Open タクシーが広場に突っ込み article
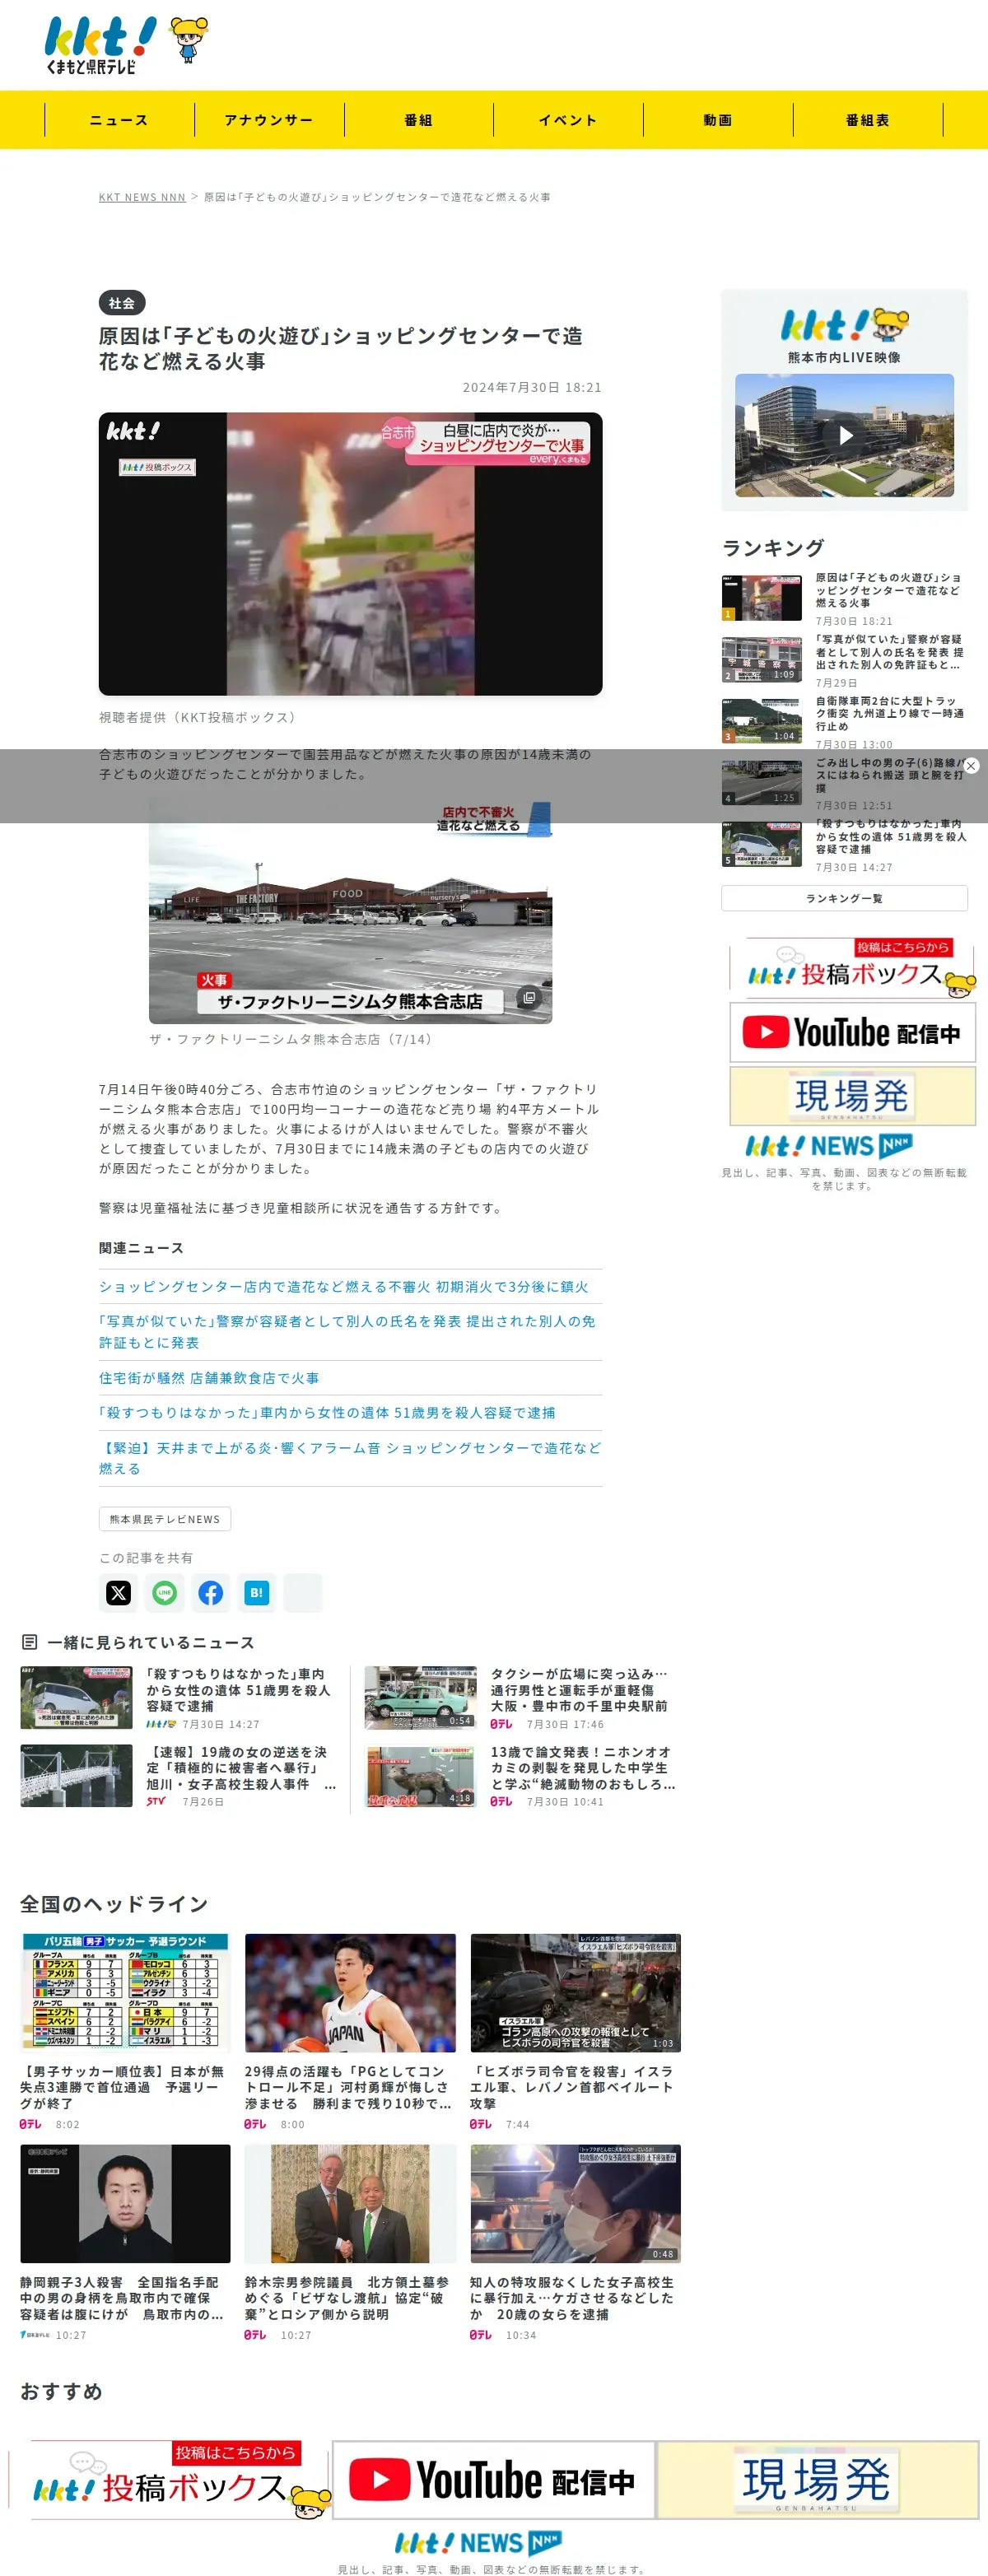The width and height of the screenshot is (988, 2576). [x=579, y=1690]
